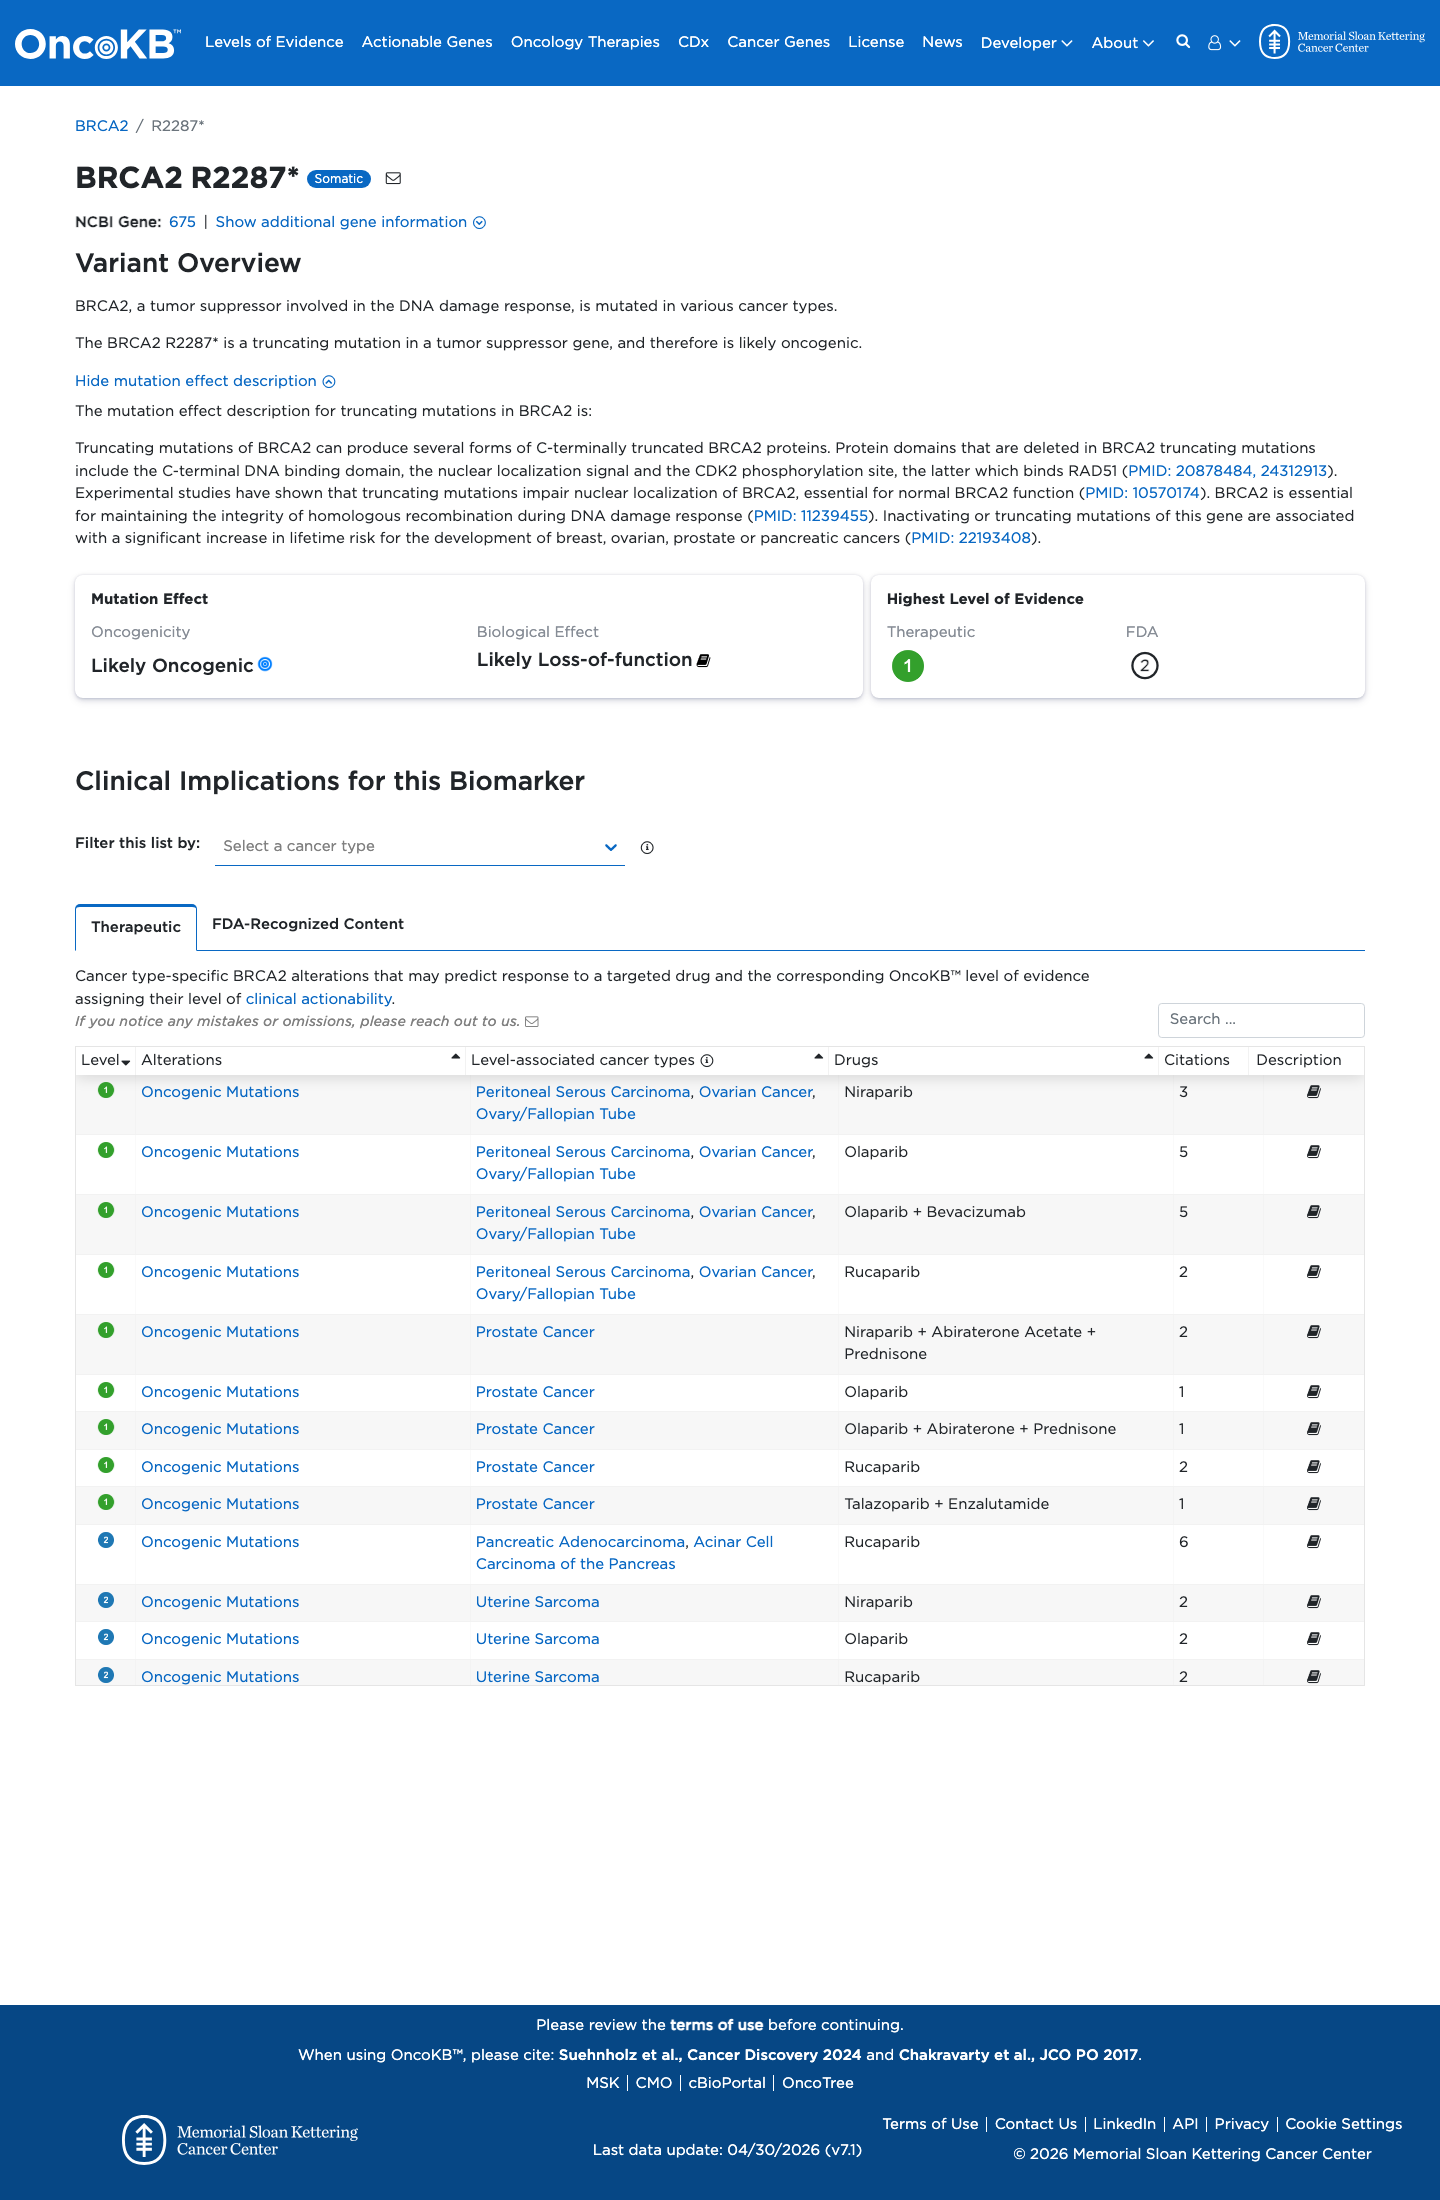Open Levels of Evidence nav item

[x=274, y=42]
